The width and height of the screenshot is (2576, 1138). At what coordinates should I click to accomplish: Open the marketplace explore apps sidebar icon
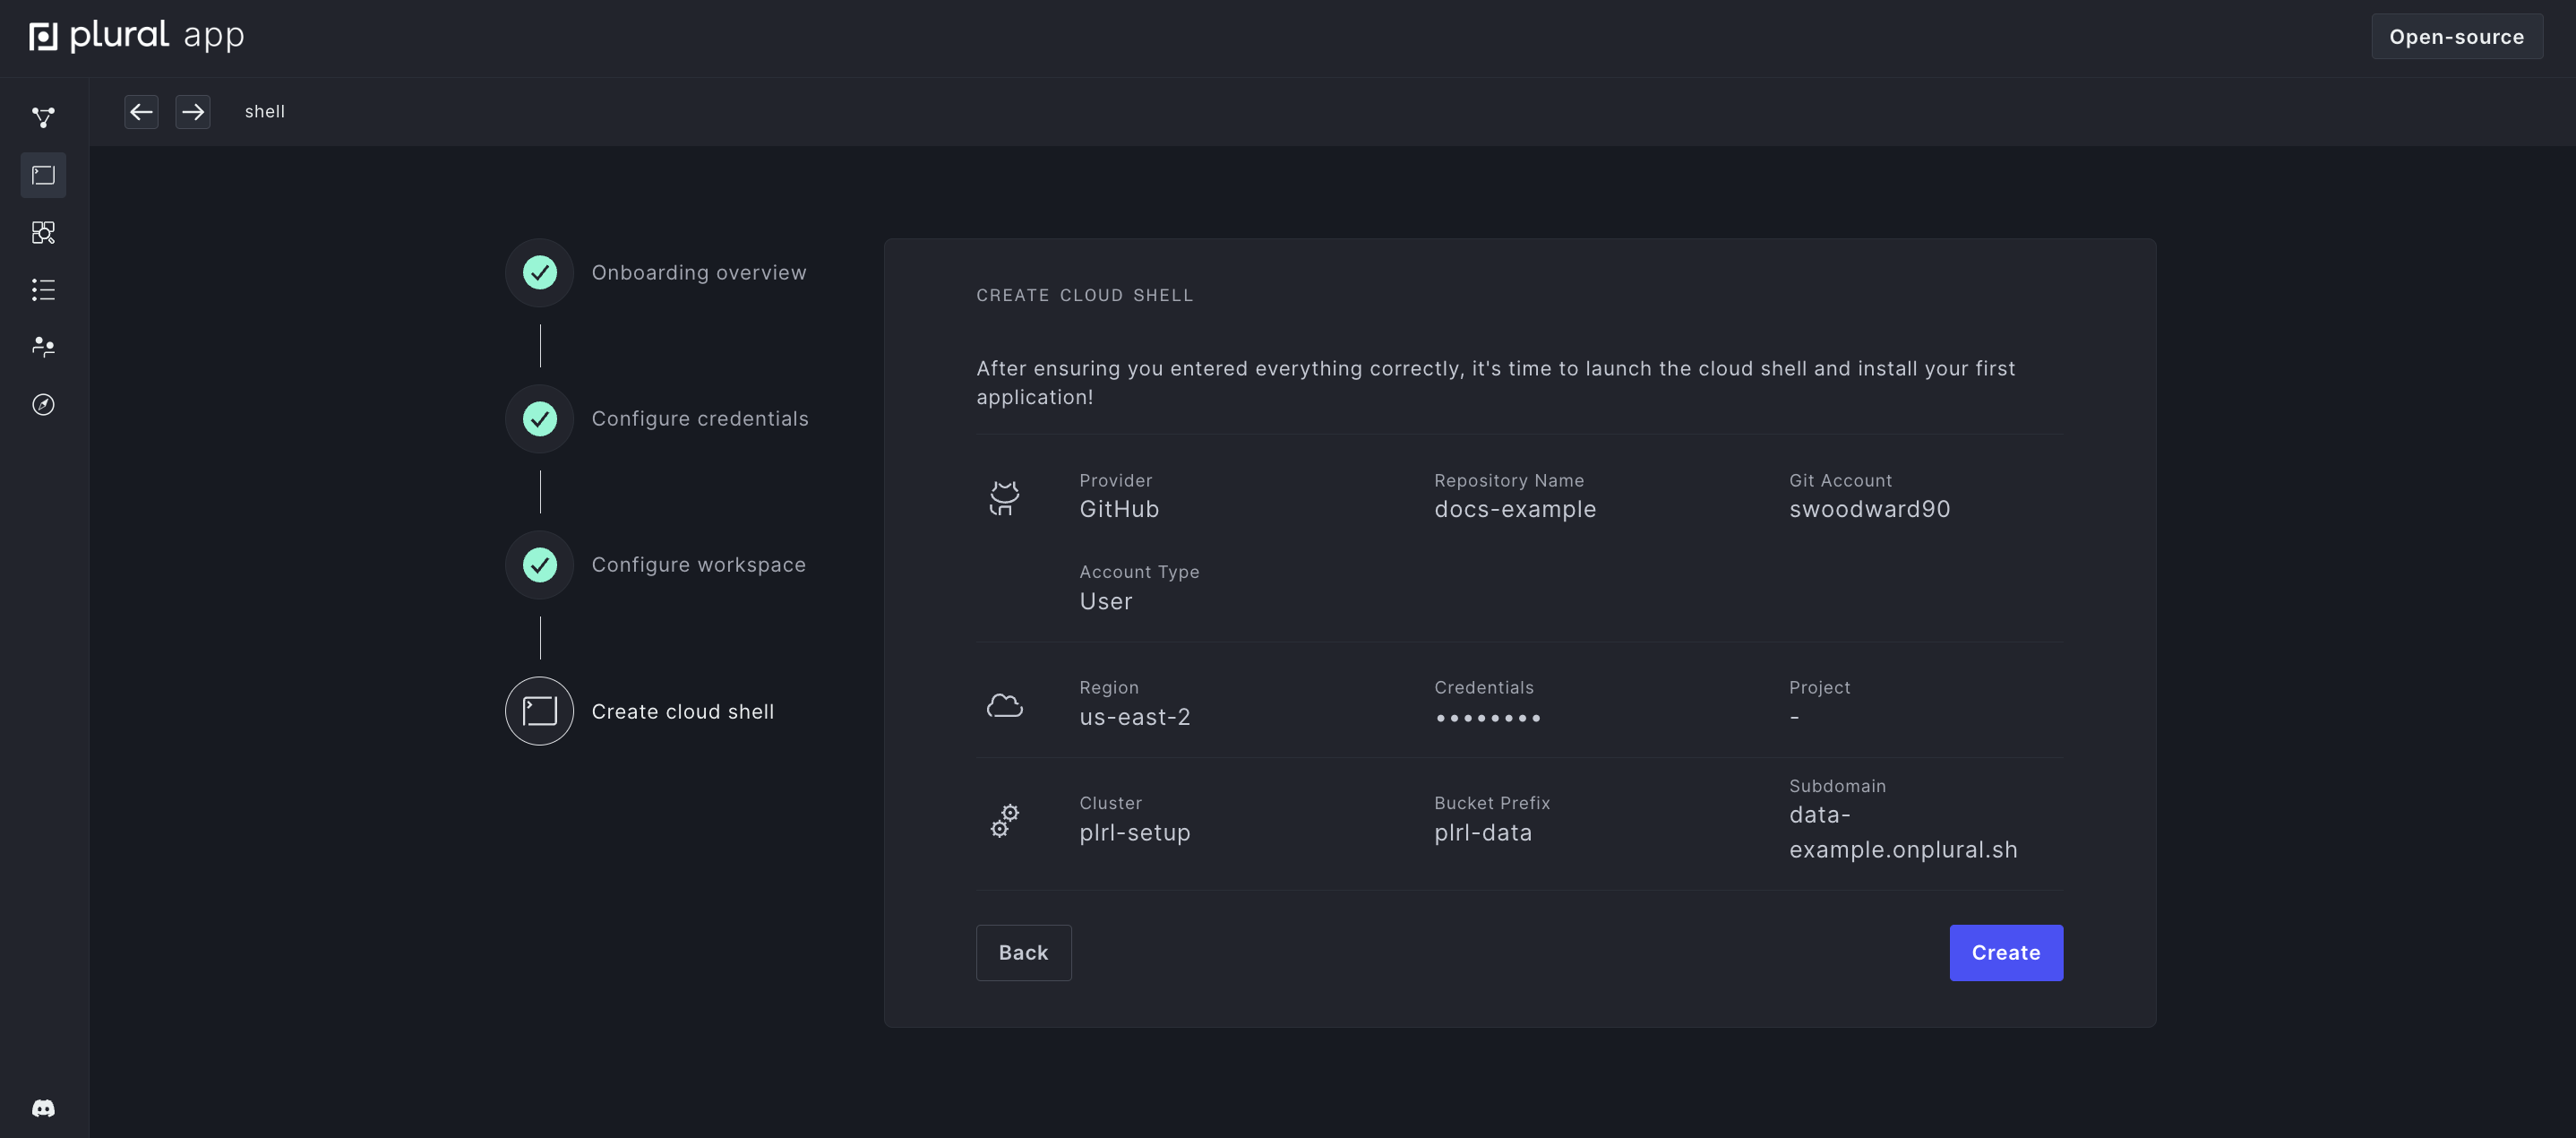(x=43, y=232)
